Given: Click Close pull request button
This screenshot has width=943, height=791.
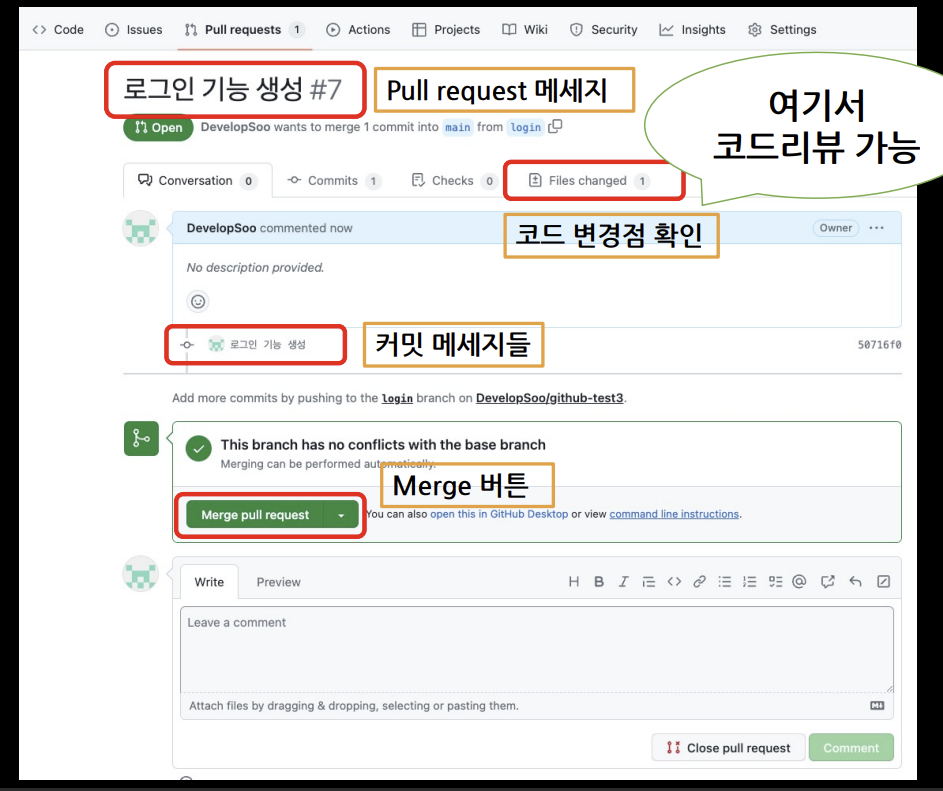Looking at the screenshot, I should (x=728, y=748).
